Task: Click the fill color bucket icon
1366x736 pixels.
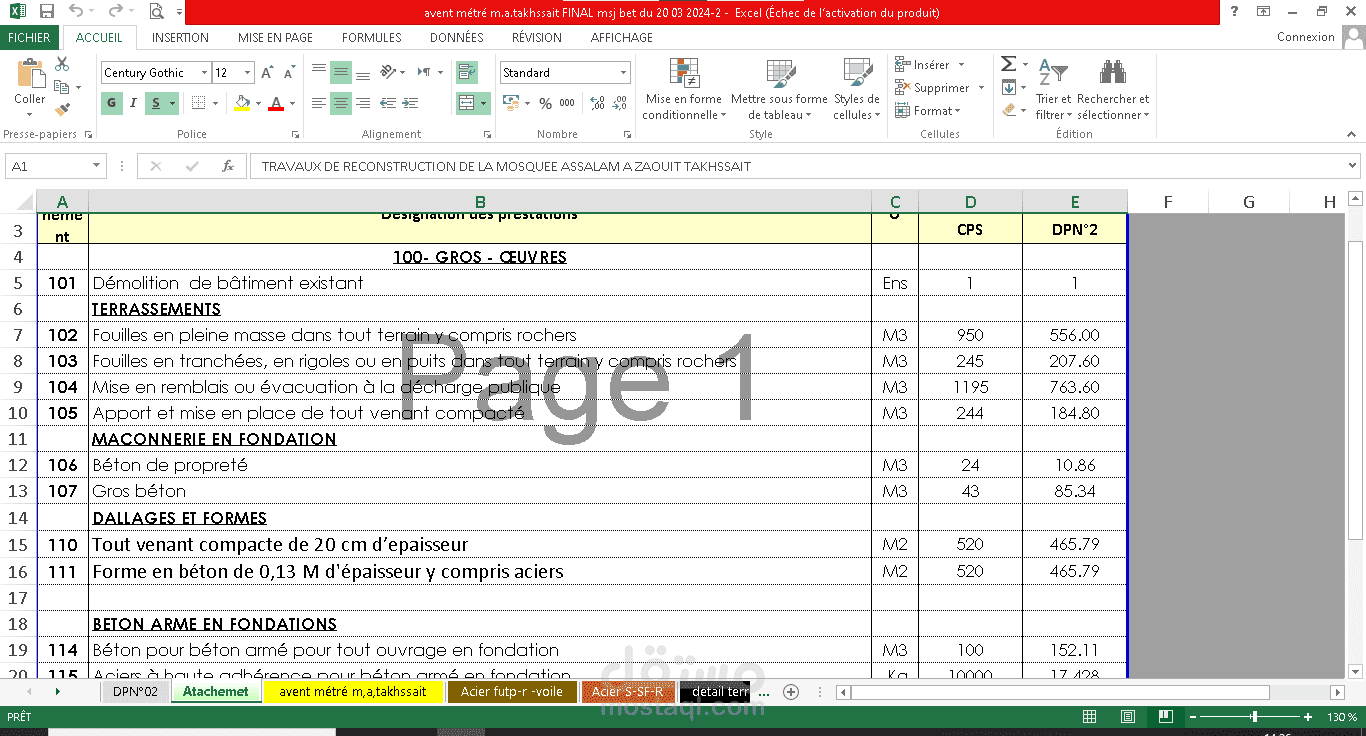Action: click(x=241, y=103)
